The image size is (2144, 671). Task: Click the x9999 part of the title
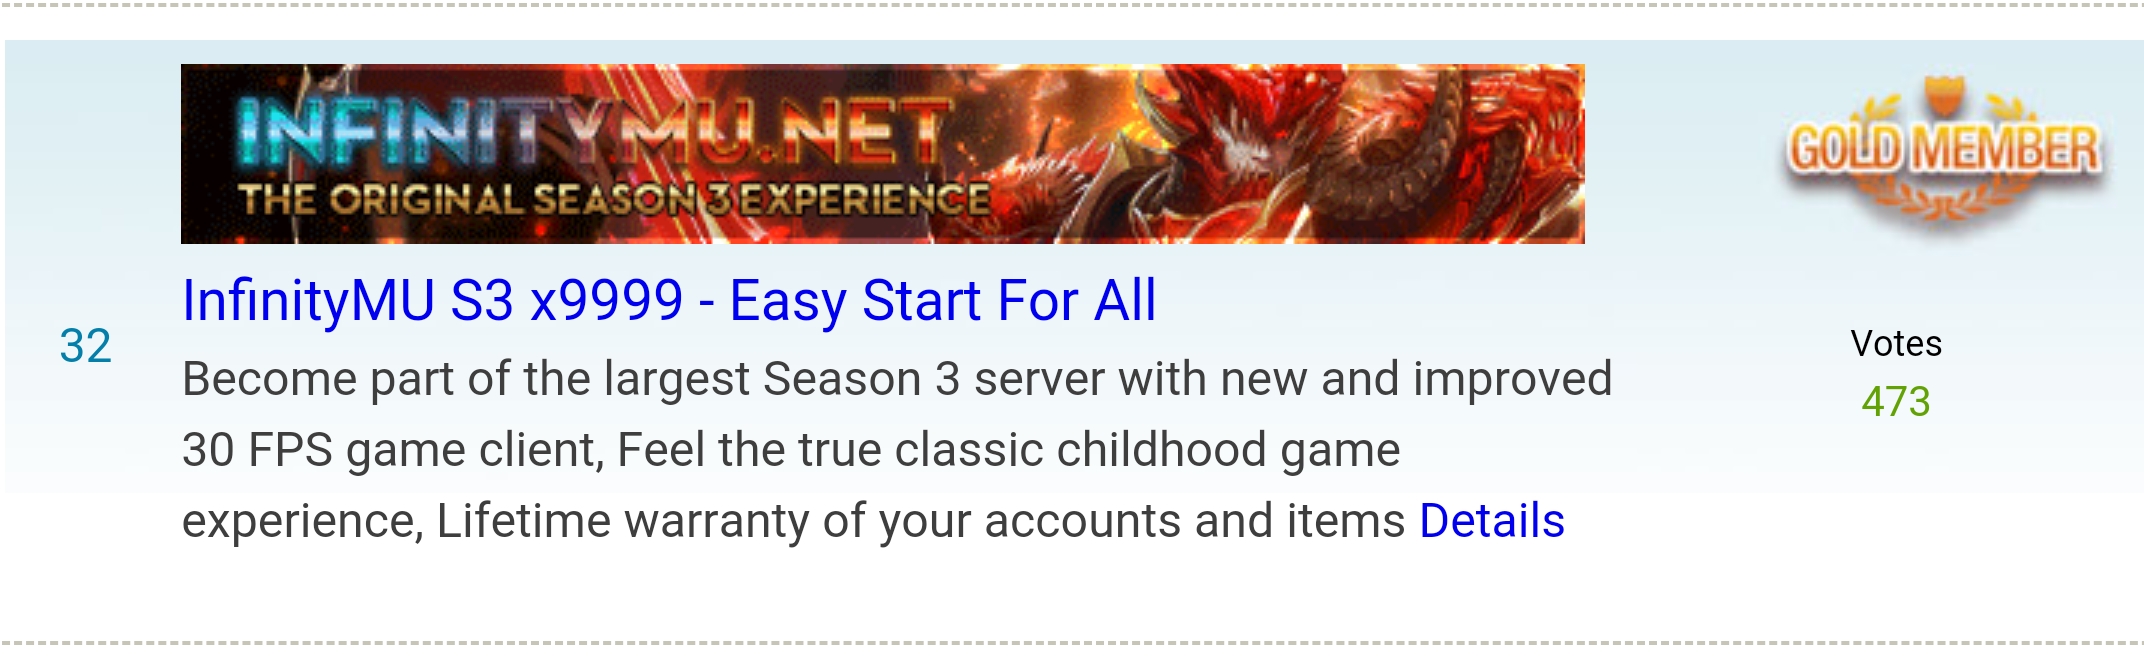pyautogui.click(x=606, y=300)
